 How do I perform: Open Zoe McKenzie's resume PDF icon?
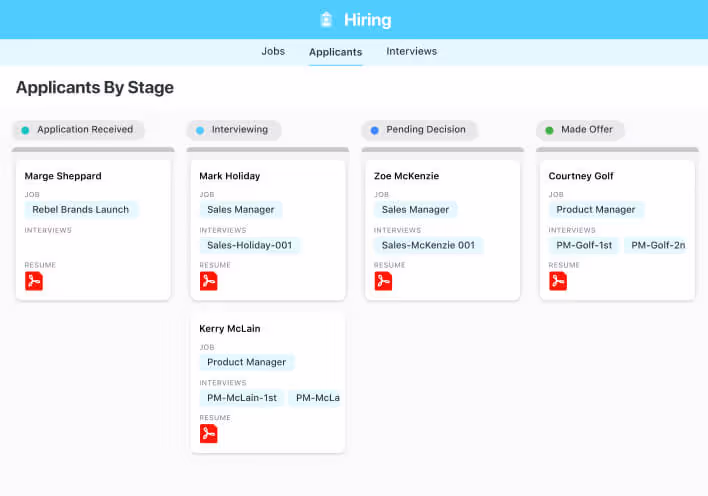pos(383,281)
